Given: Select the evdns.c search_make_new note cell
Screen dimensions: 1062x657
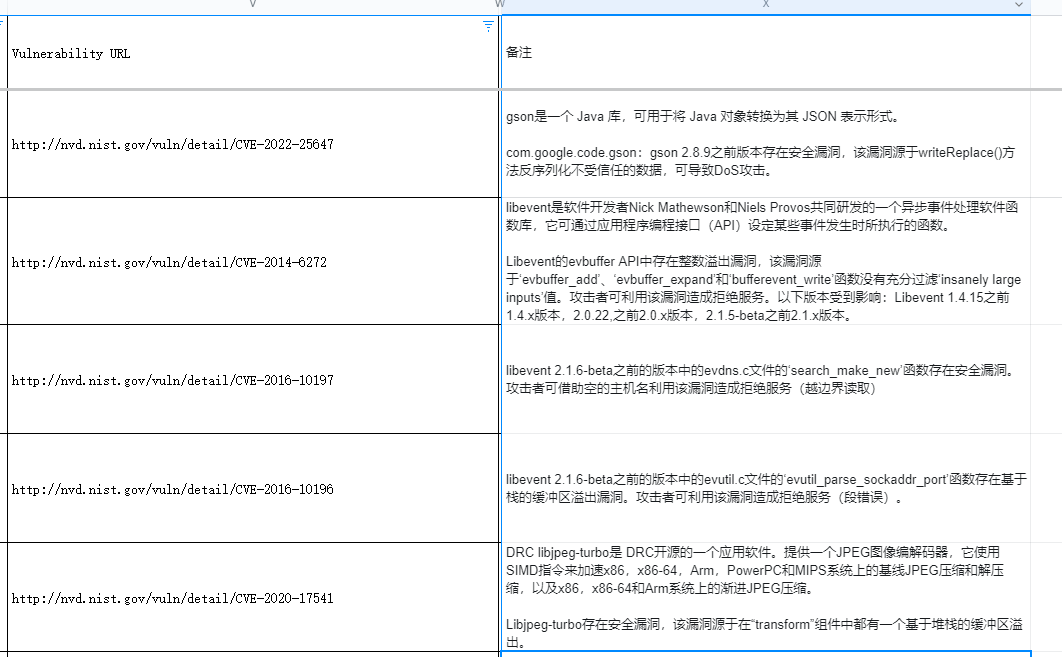Looking at the screenshot, I should tap(765, 379).
